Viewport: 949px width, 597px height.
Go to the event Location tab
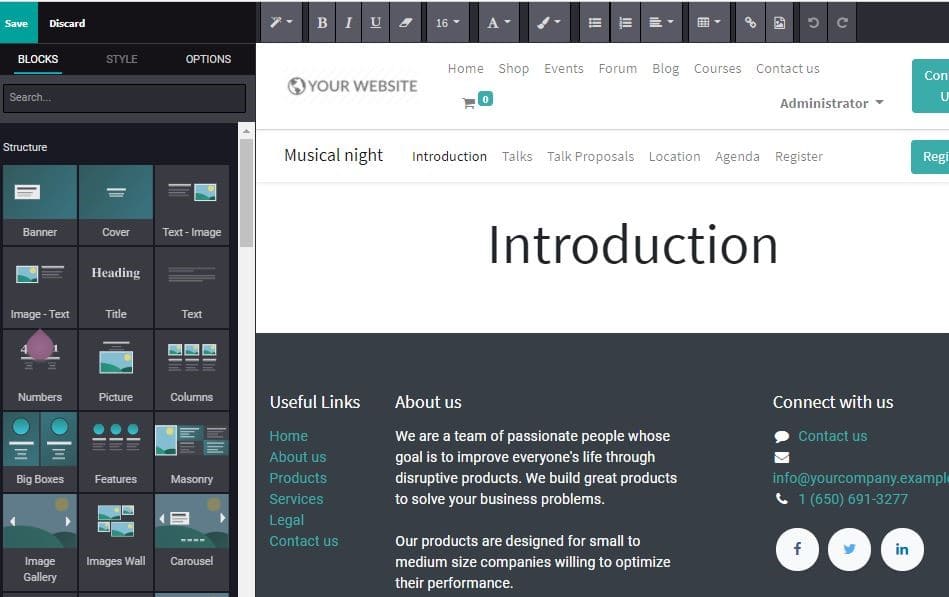click(674, 156)
